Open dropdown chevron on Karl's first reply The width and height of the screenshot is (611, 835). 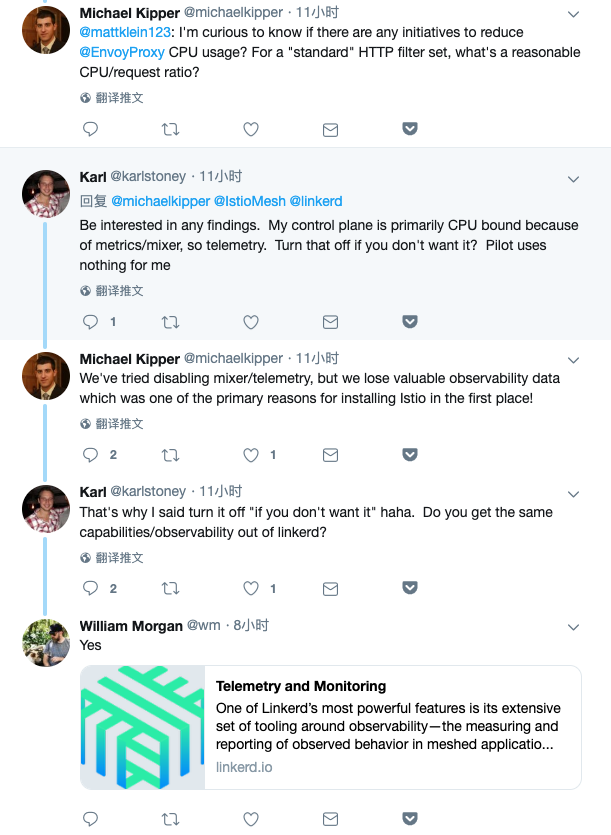tap(573, 179)
